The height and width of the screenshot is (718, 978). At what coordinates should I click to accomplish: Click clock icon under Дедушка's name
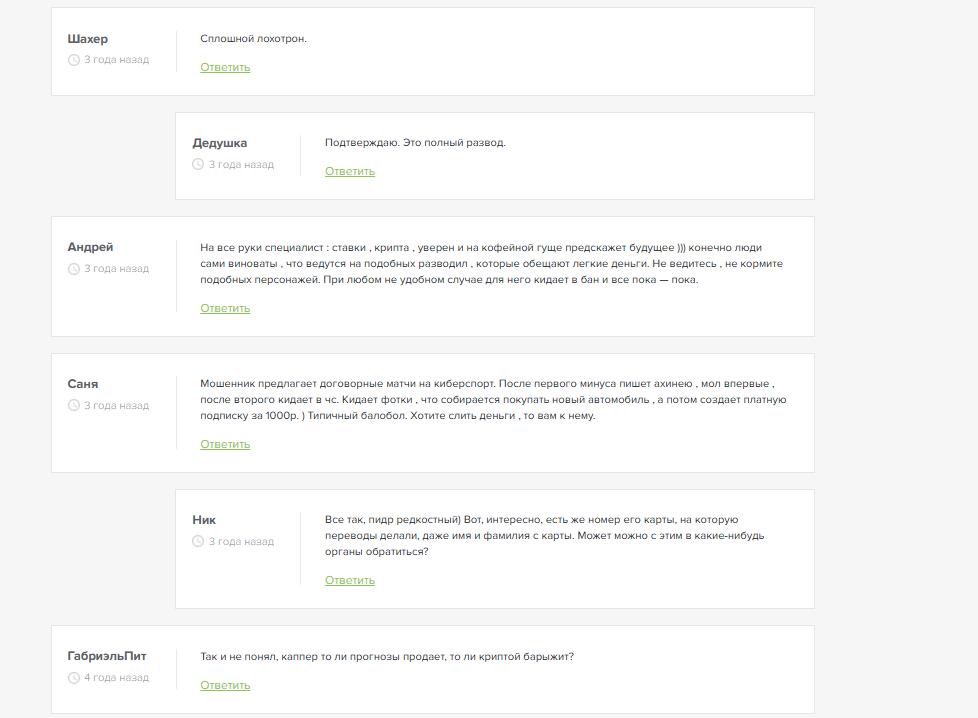pyautogui.click(x=198, y=164)
